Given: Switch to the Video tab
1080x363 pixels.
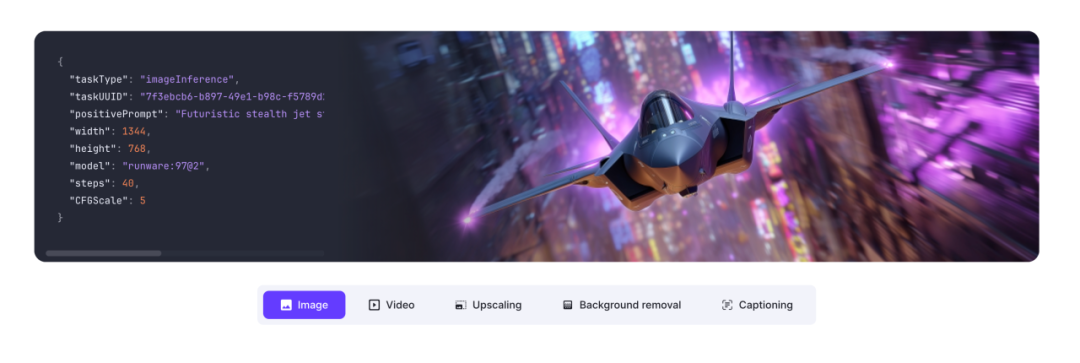Looking at the screenshot, I should point(391,305).
